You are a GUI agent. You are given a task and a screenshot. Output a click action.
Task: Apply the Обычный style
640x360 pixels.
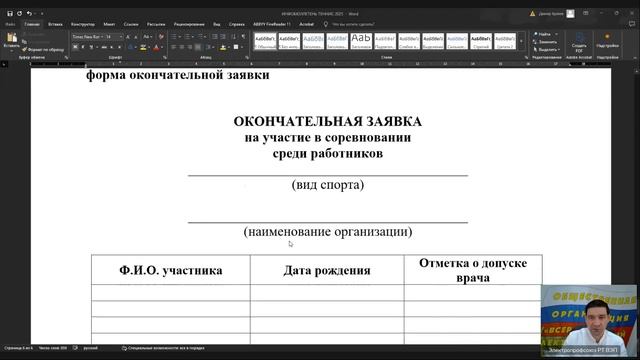click(x=265, y=41)
